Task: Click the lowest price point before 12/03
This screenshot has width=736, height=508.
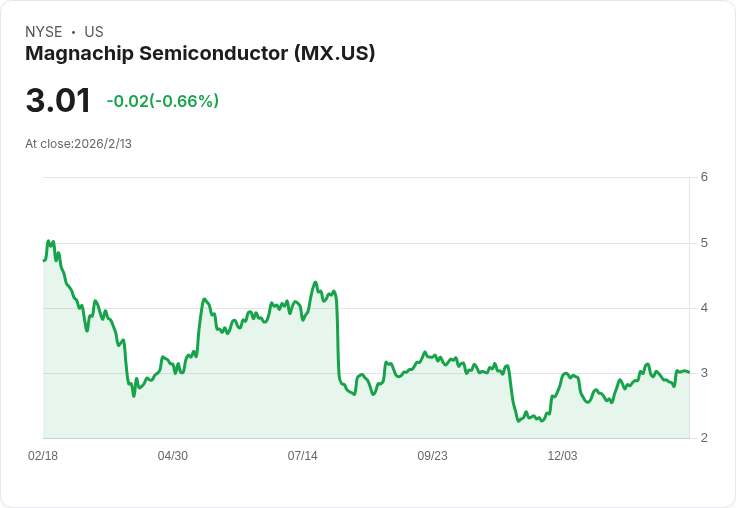Action: (x=519, y=421)
